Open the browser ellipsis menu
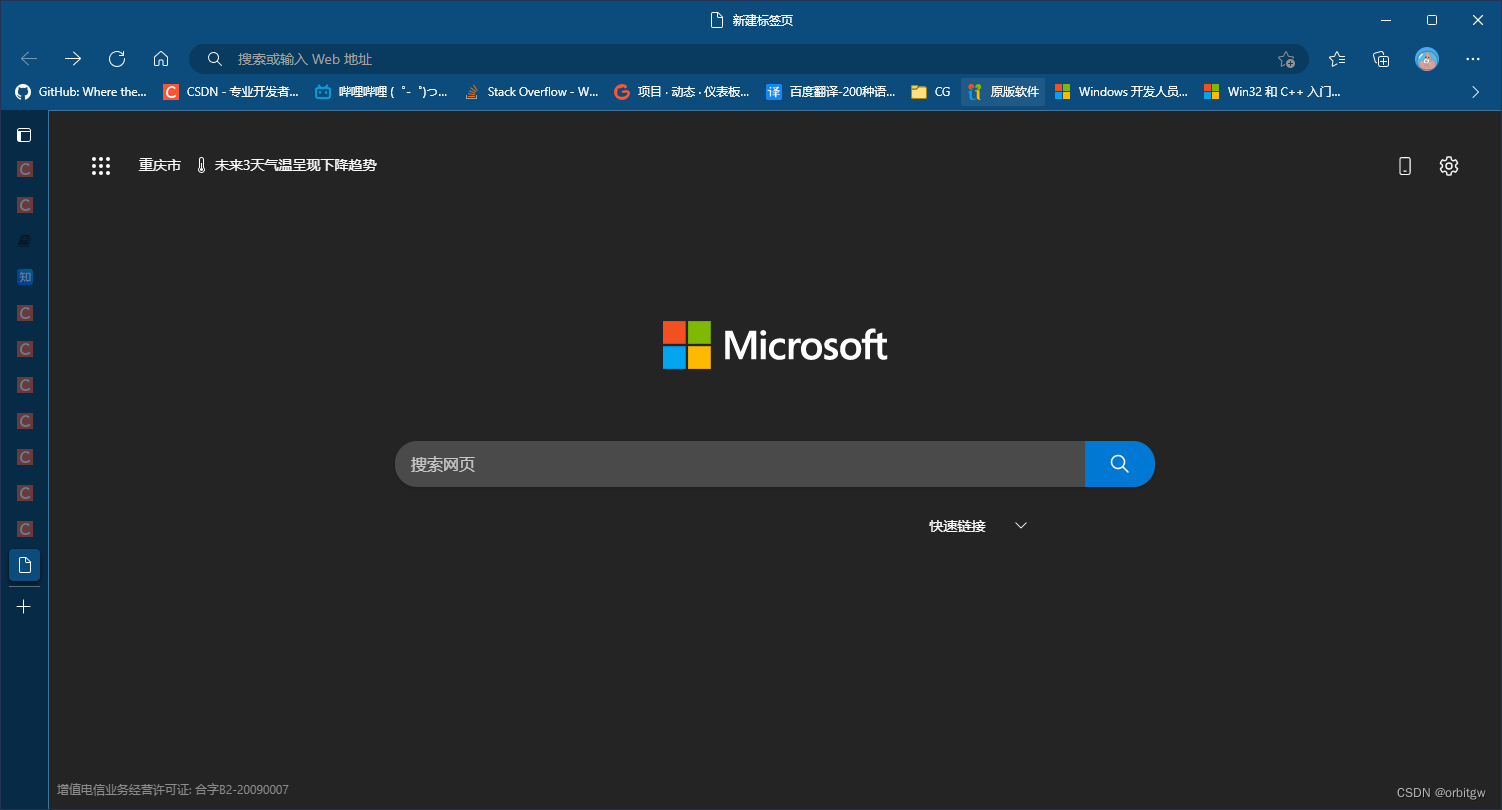 1473,58
